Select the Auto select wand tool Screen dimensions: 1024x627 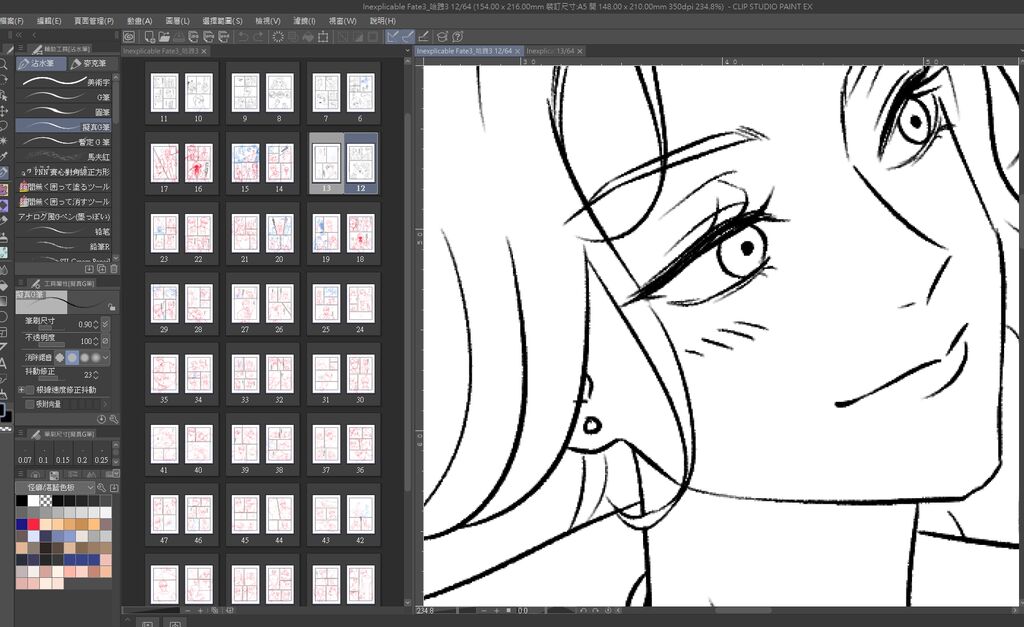3,140
